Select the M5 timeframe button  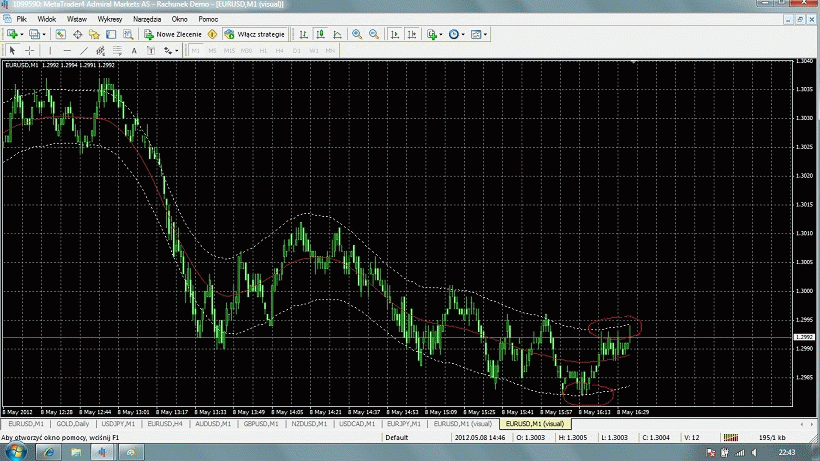pyautogui.click(x=212, y=51)
